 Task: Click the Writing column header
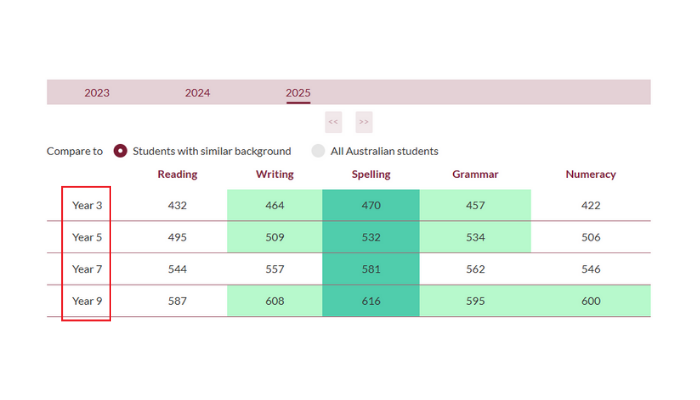(274, 174)
